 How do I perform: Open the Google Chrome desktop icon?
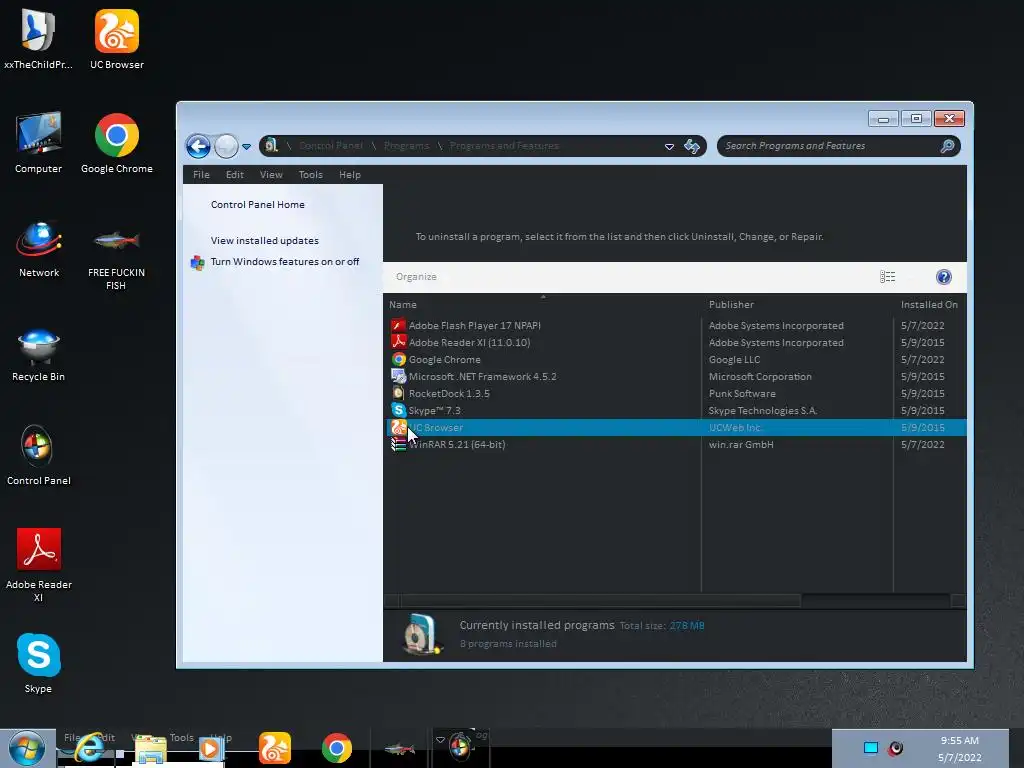click(117, 144)
